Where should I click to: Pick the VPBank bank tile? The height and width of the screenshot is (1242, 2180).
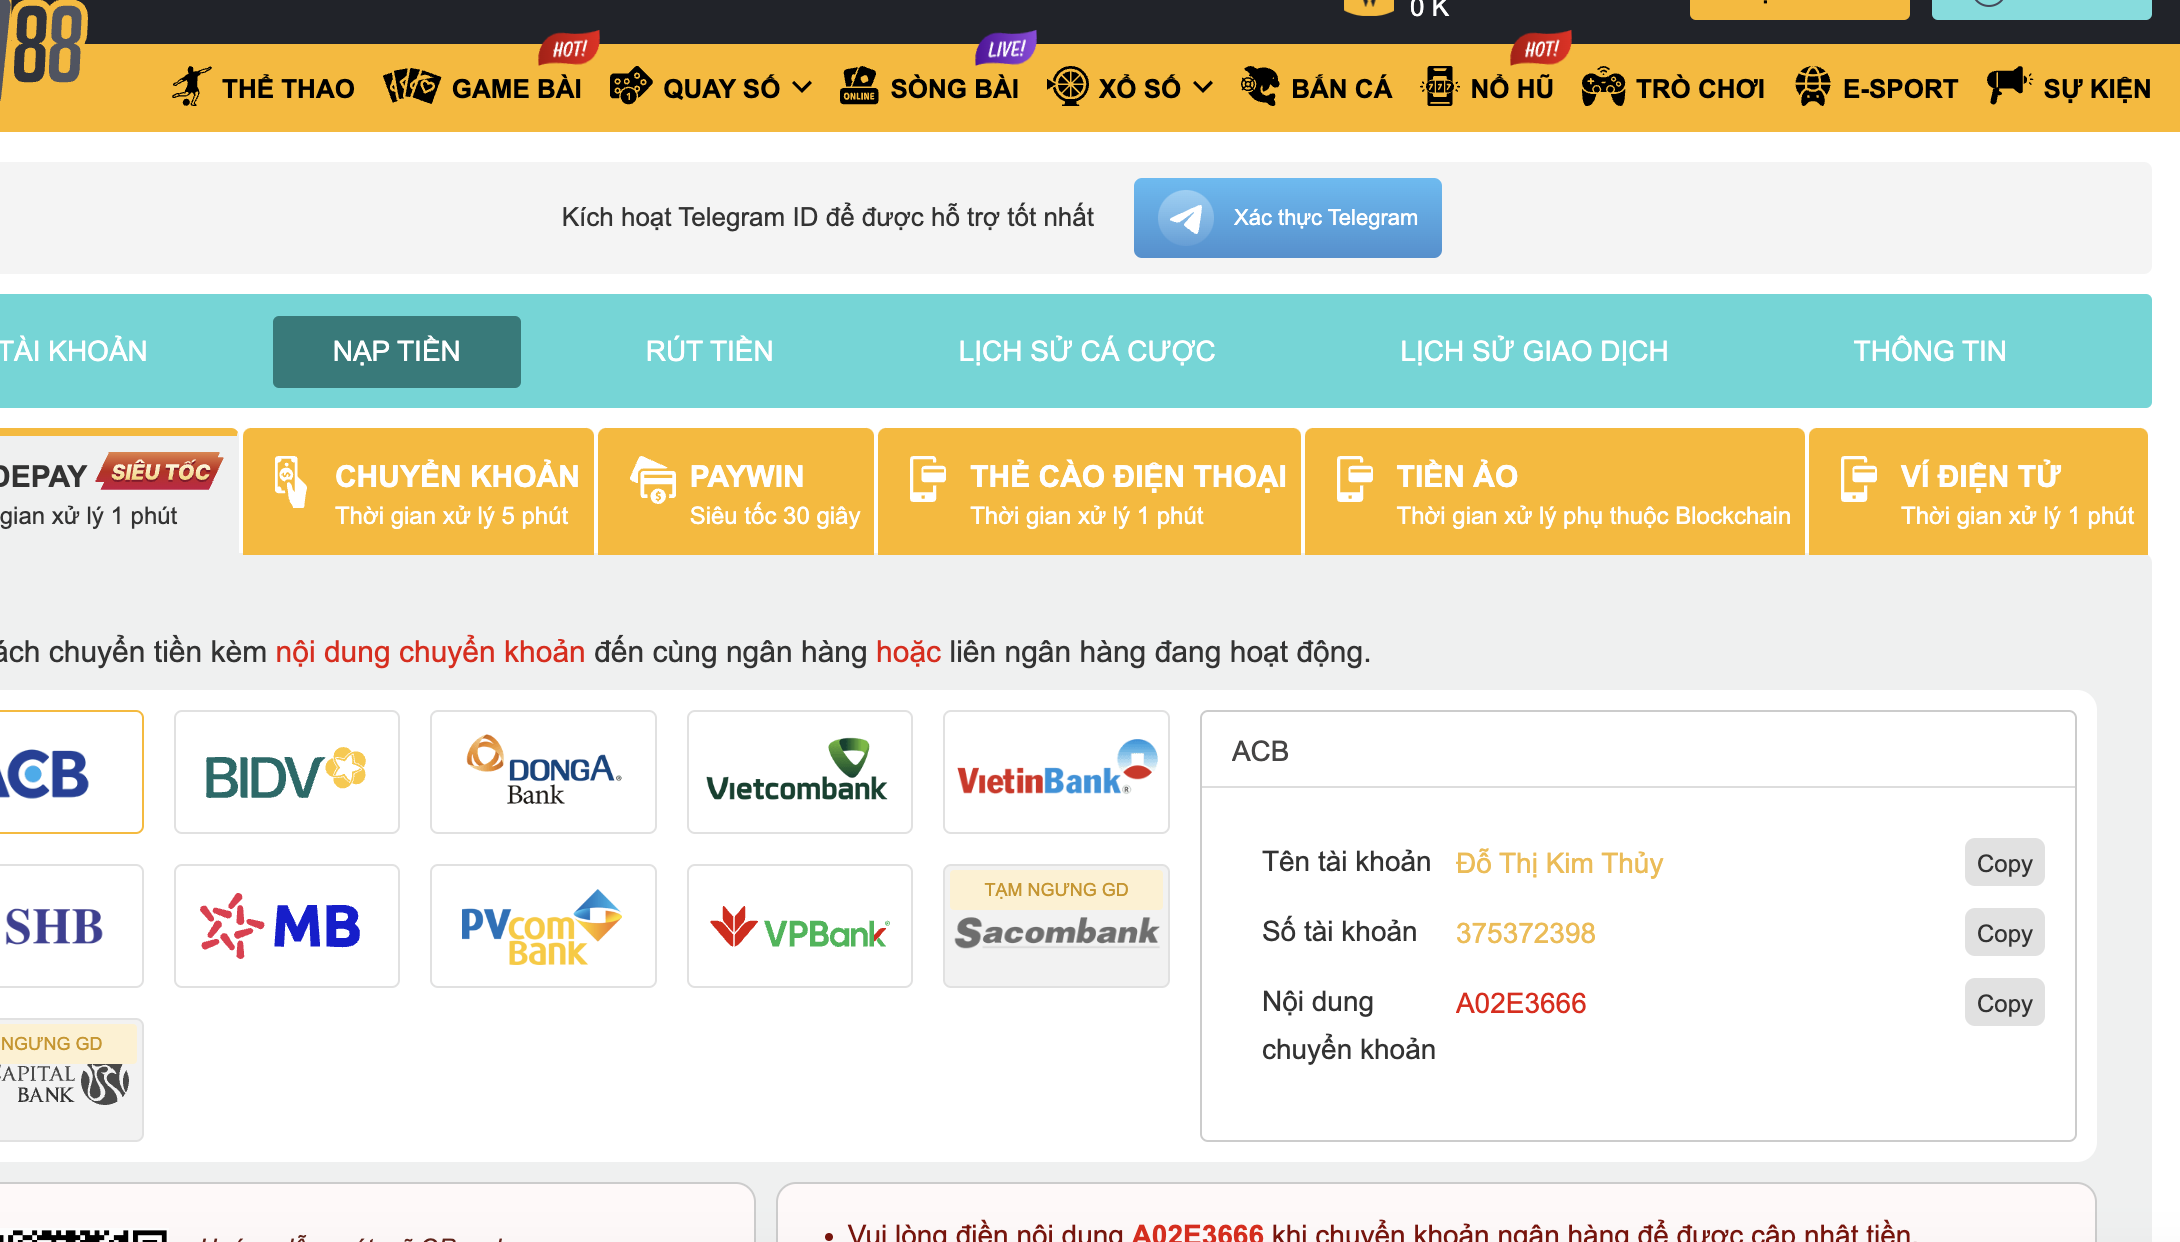pos(799,926)
